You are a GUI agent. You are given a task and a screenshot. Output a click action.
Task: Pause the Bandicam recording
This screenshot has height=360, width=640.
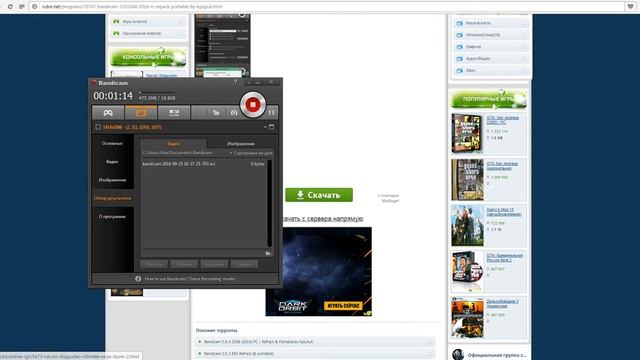(x=271, y=113)
